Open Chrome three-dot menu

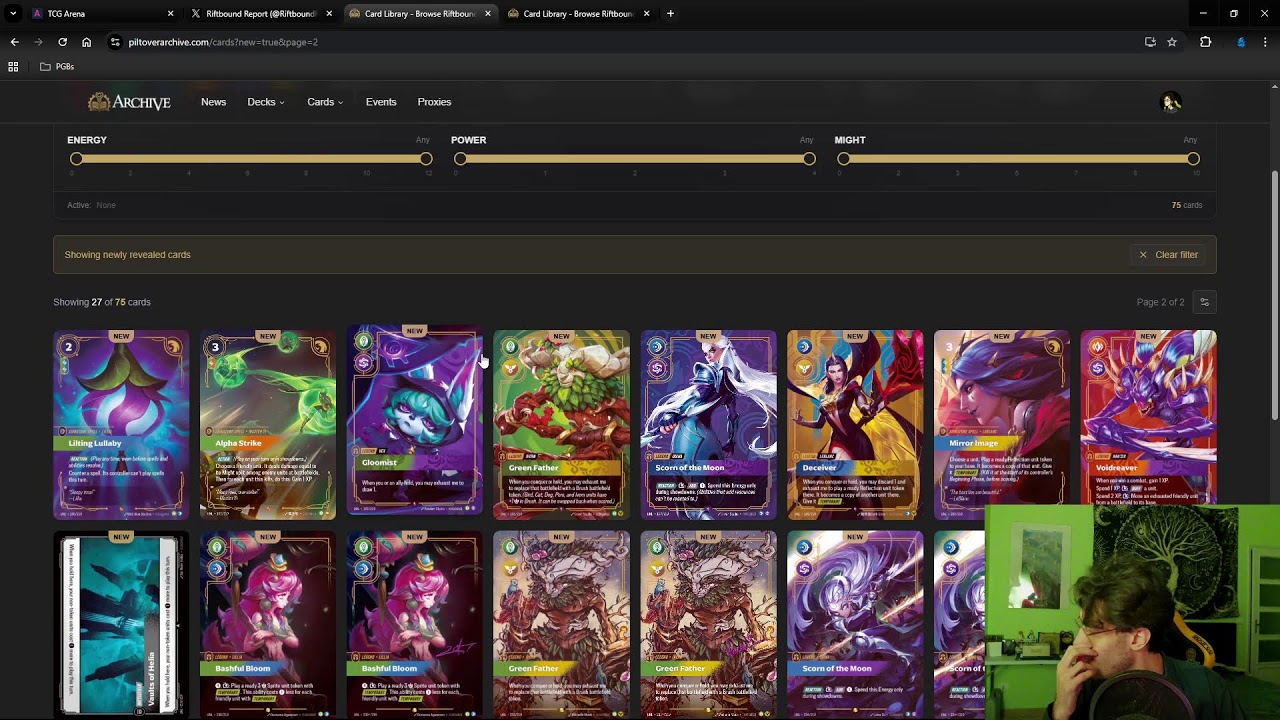(x=1265, y=42)
